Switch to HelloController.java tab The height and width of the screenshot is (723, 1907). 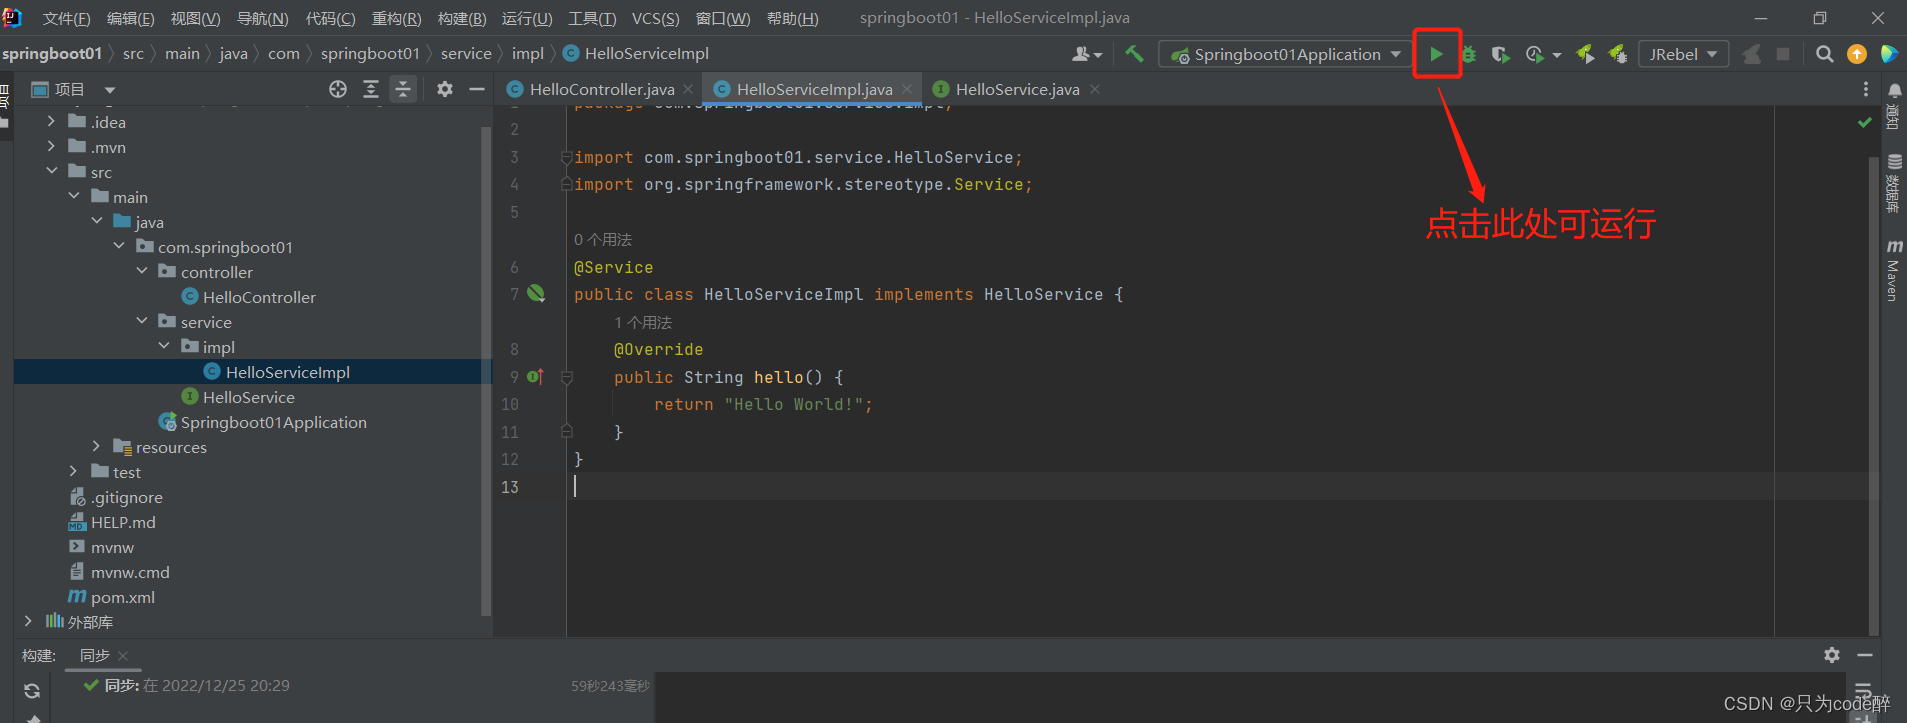601,89
